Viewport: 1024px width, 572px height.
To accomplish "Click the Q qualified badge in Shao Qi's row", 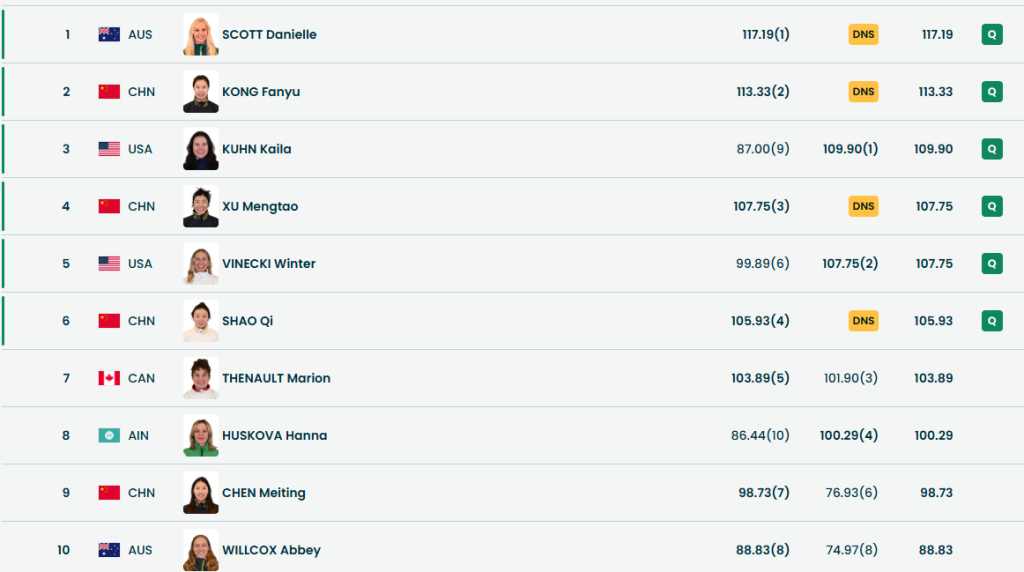I will [x=992, y=321].
